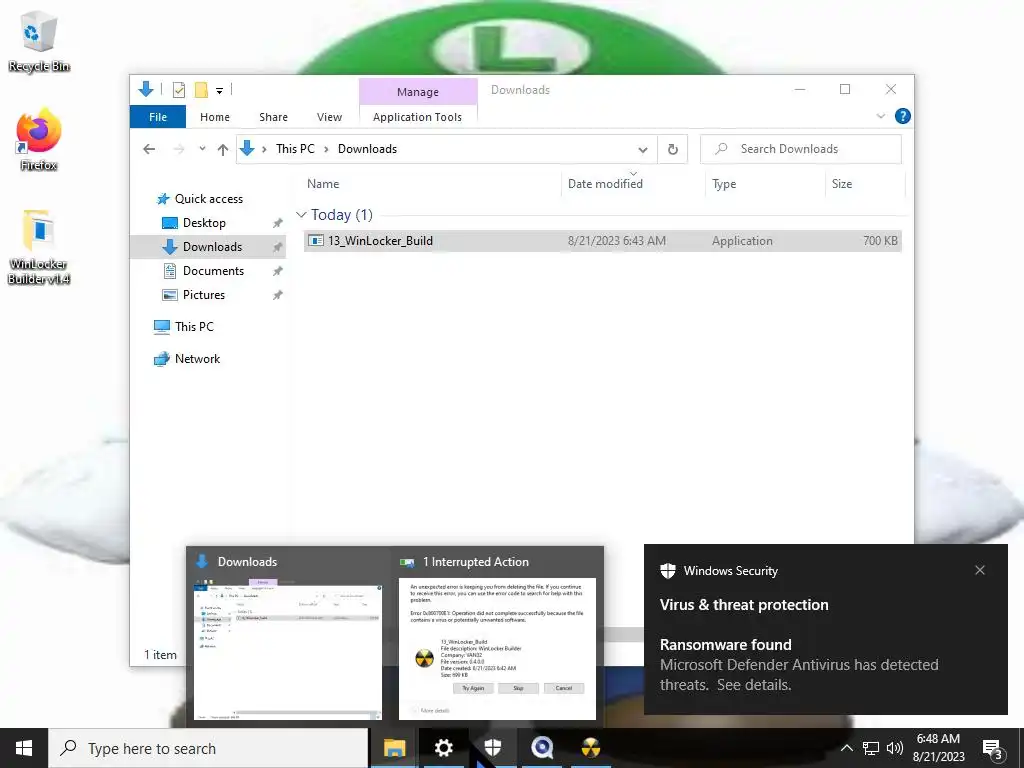This screenshot has width=1024, height=768.
Task: Click This PC in the address bar
Action: pyautogui.click(x=295, y=149)
